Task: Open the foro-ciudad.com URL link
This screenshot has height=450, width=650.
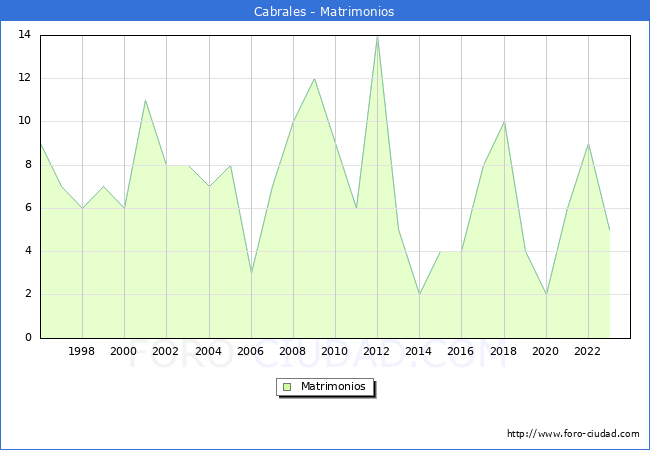Action: 573,434
